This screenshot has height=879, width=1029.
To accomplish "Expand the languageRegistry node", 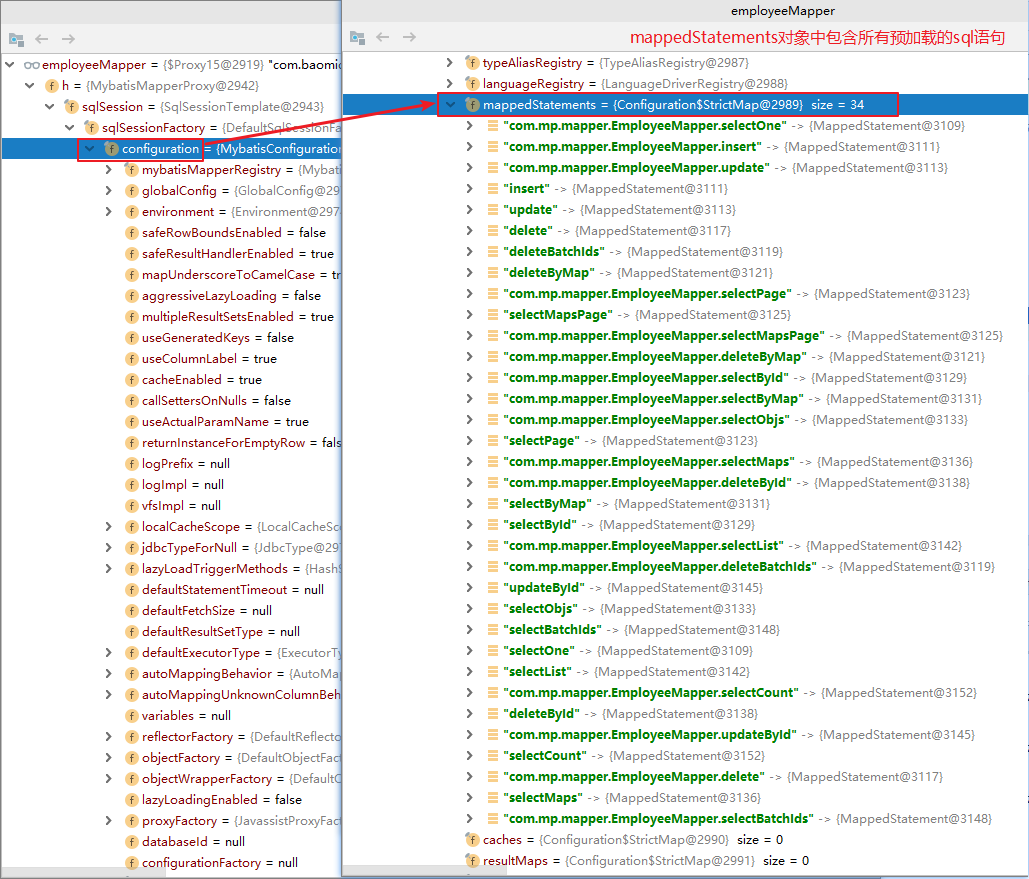I will pos(450,83).
